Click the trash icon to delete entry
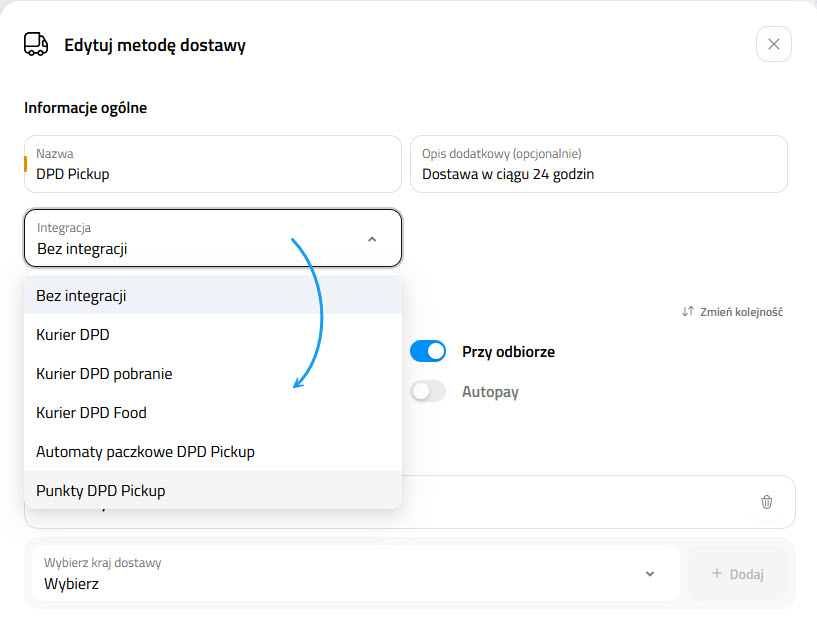 (x=767, y=502)
